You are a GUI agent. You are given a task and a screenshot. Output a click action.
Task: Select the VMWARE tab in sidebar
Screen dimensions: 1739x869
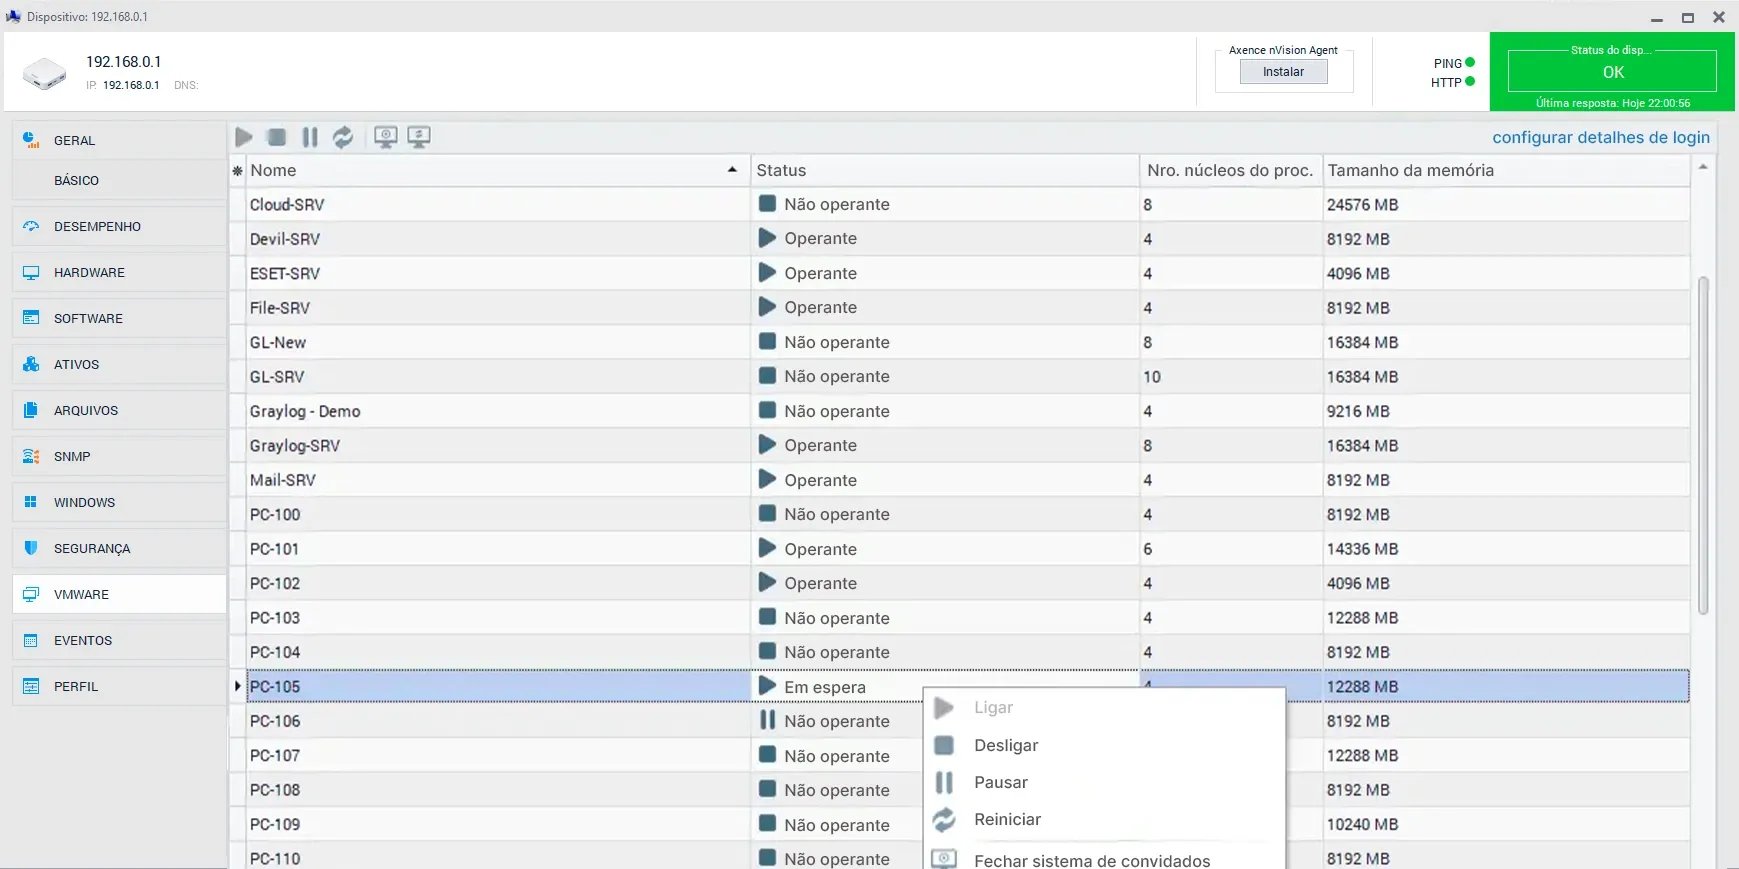click(x=119, y=594)
